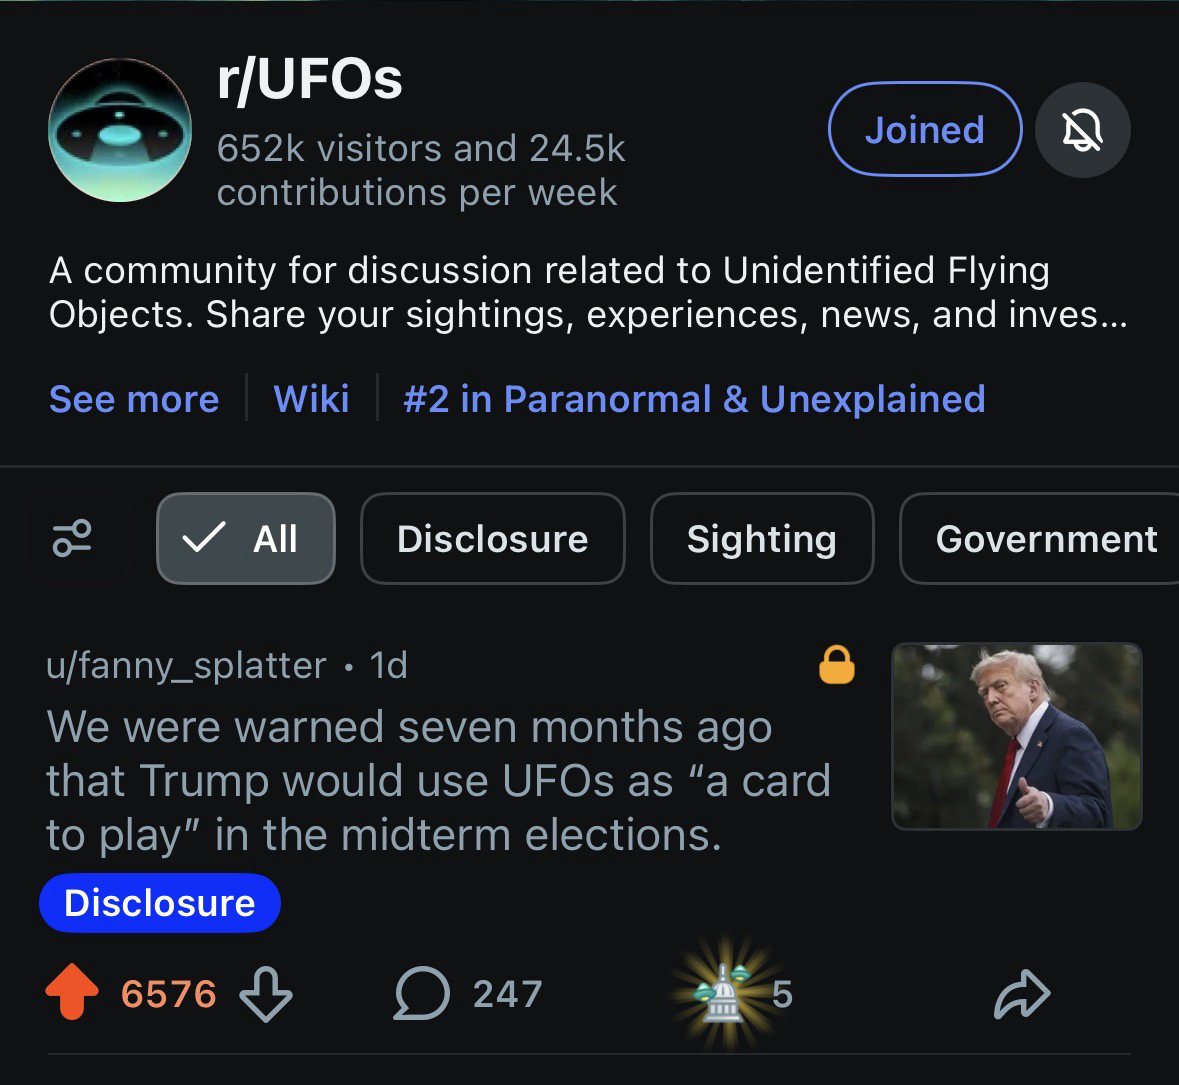This screenshot has width=1179, height=1085.
Task: Open the post's 247 comments
Action: 468,994
